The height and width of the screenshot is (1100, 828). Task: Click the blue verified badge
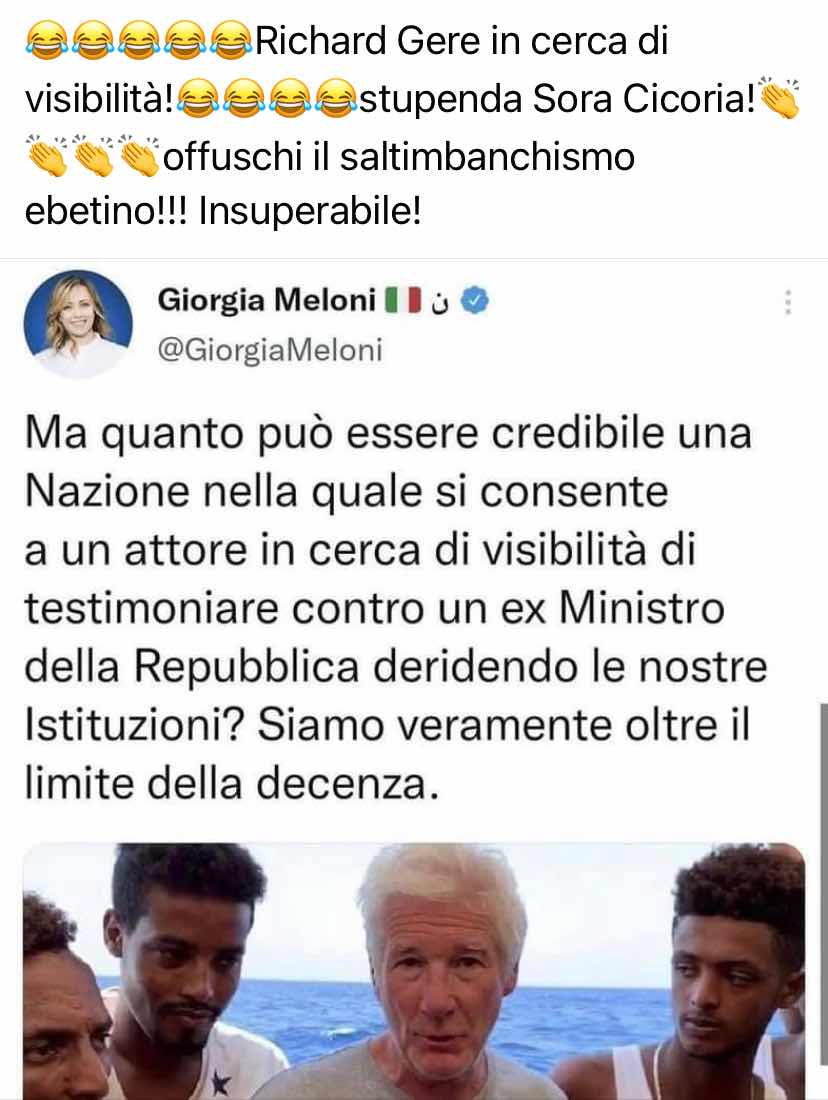pyautogui.click(x=476, y=301)
